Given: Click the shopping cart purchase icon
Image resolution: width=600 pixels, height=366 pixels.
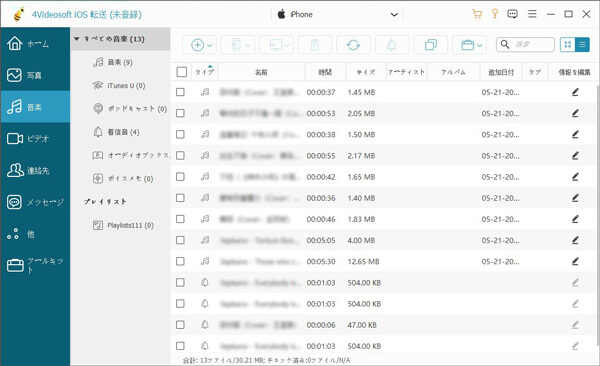Looking at the screenshot, I should 477,14.
